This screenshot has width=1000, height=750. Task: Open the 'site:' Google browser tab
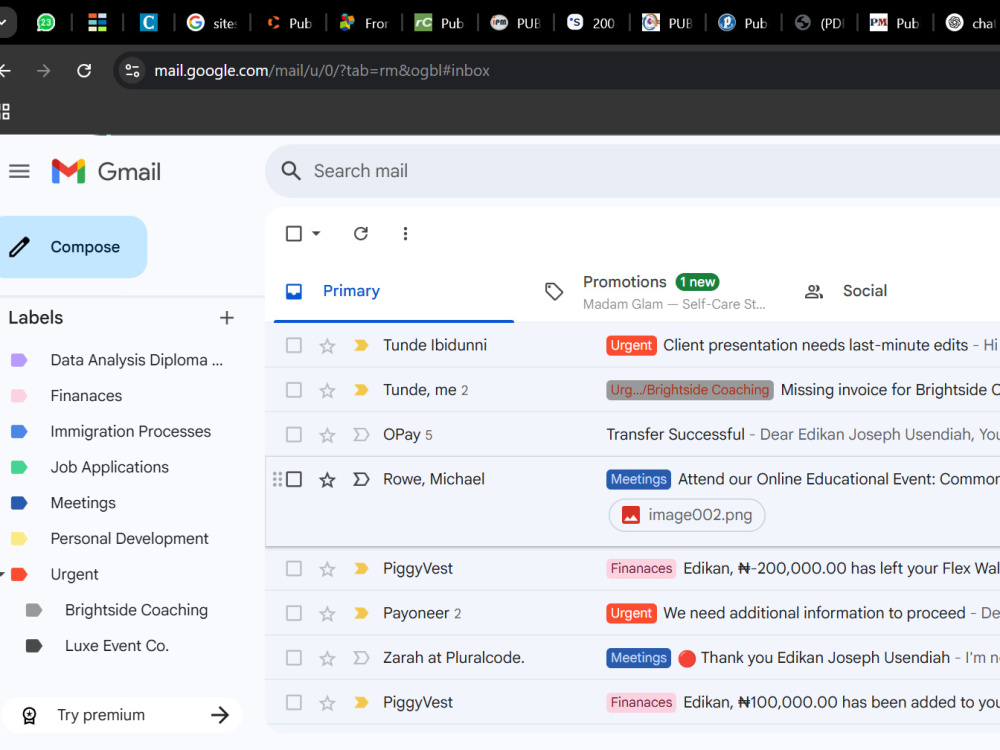[x=212, y=23]
